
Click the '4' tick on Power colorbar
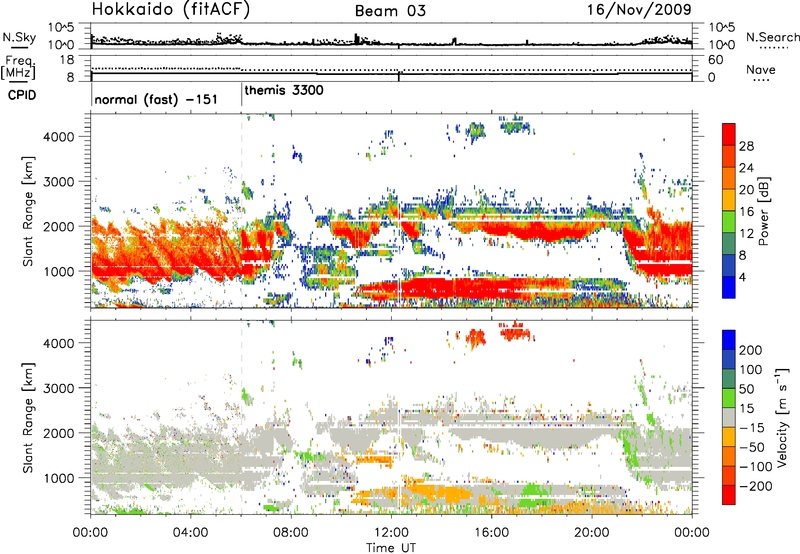(x=743, y=277)
